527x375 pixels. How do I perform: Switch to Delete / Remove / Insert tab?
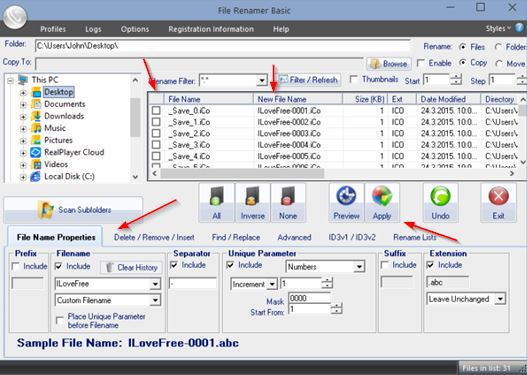point(154,237)
